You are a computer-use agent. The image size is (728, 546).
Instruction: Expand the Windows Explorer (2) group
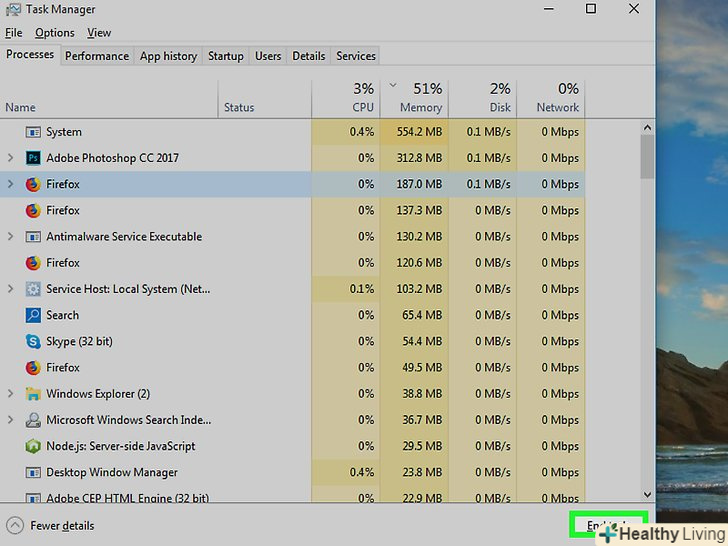[10, 394]
